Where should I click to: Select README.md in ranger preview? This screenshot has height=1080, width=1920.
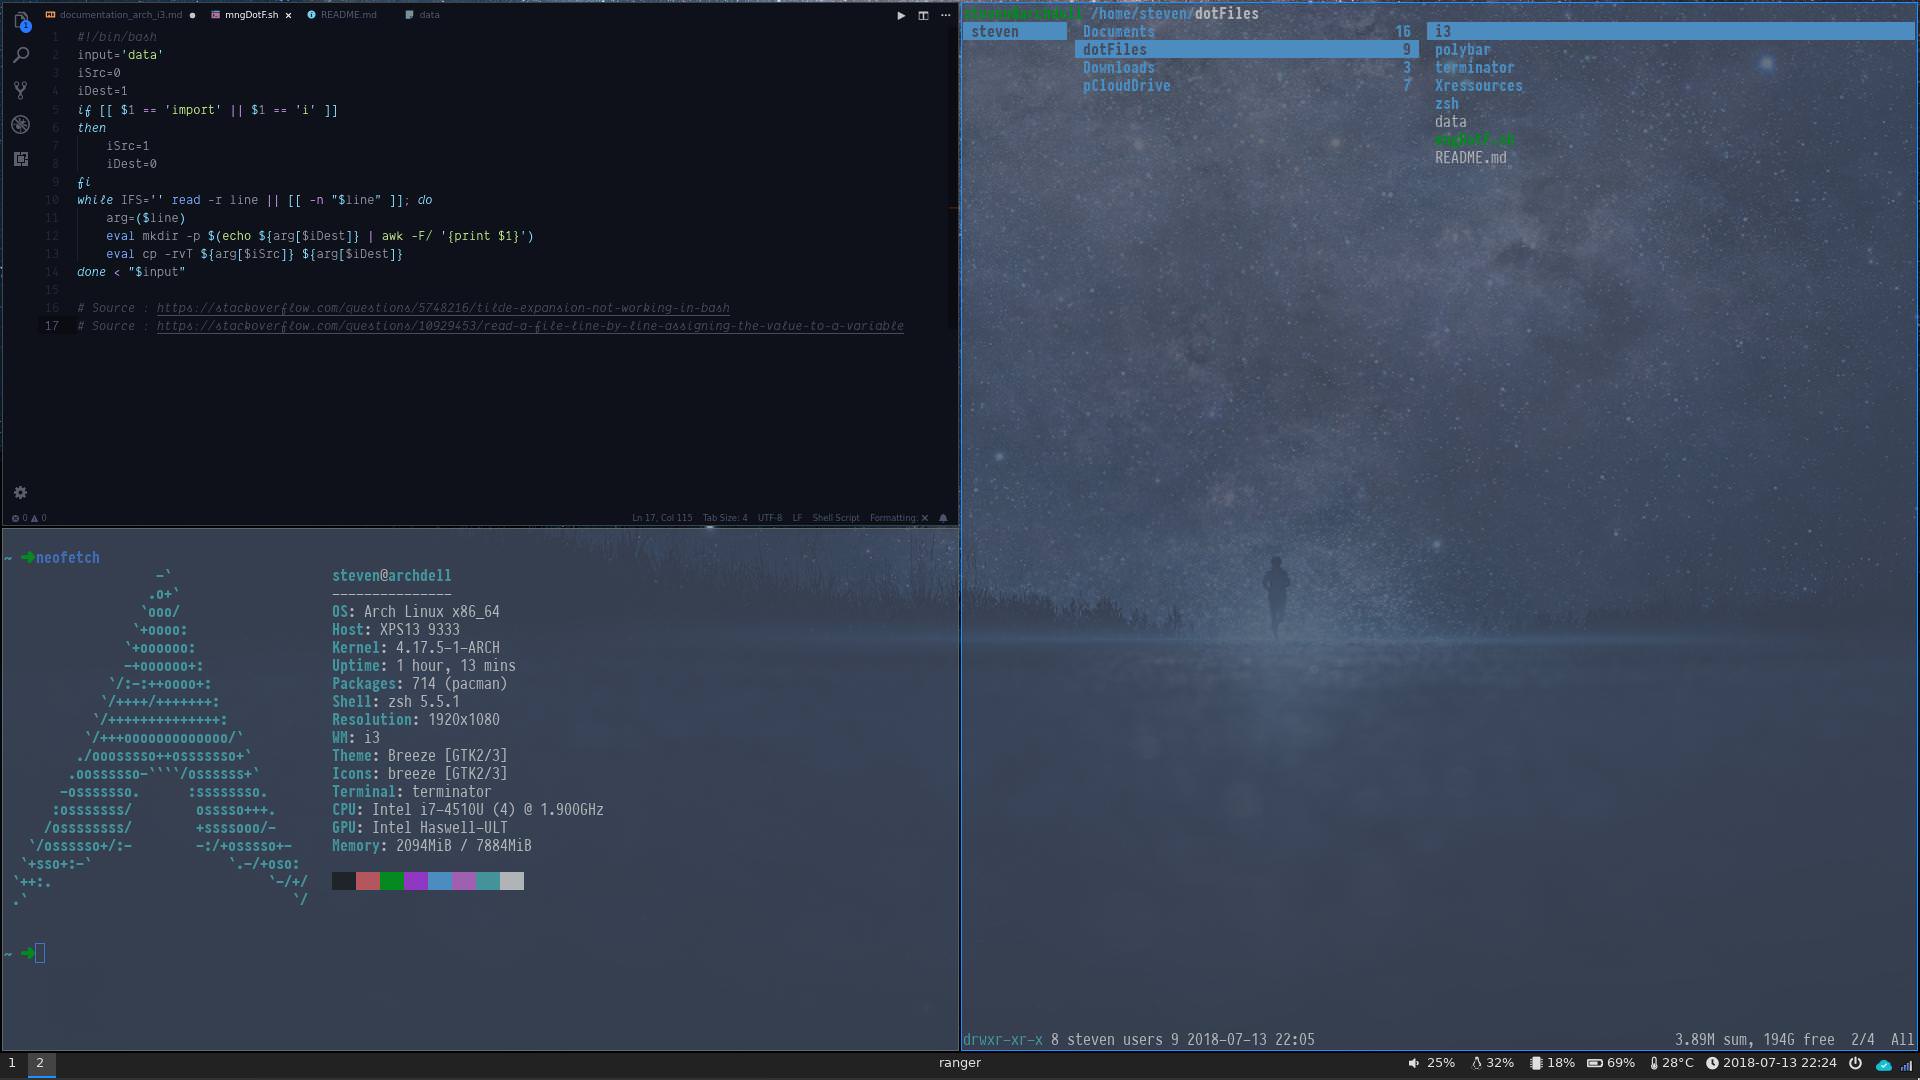(x=1470, y=158)
